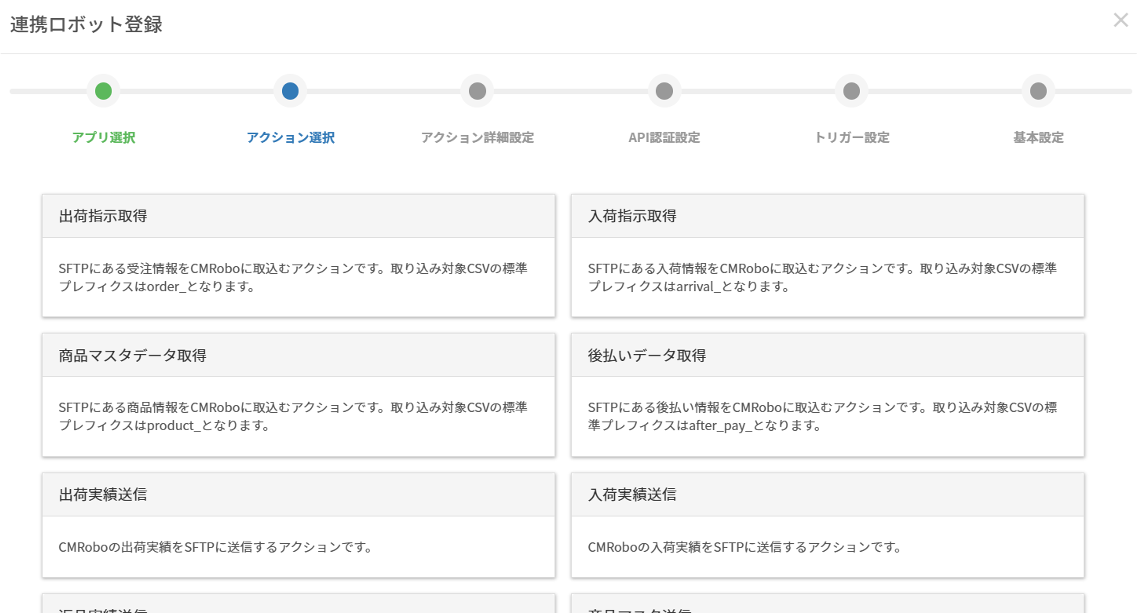1137x613 pixels.
Task: Click the product_ prefix description text
Action: (293, 416)
